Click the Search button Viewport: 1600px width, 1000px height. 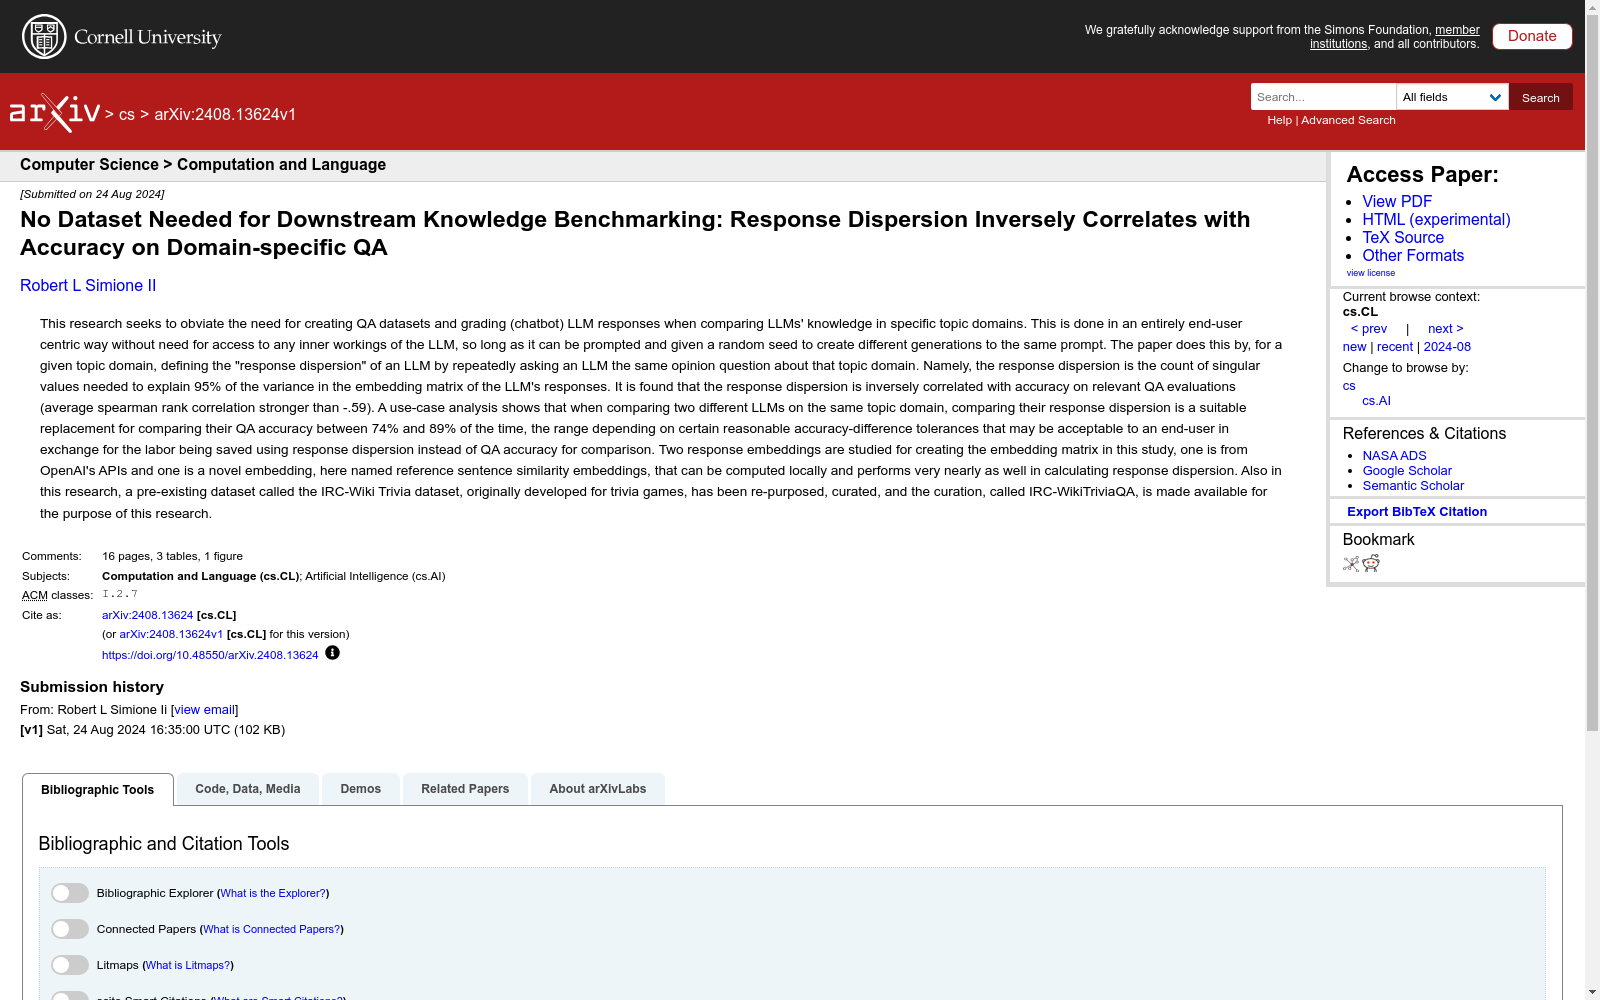1541,97
